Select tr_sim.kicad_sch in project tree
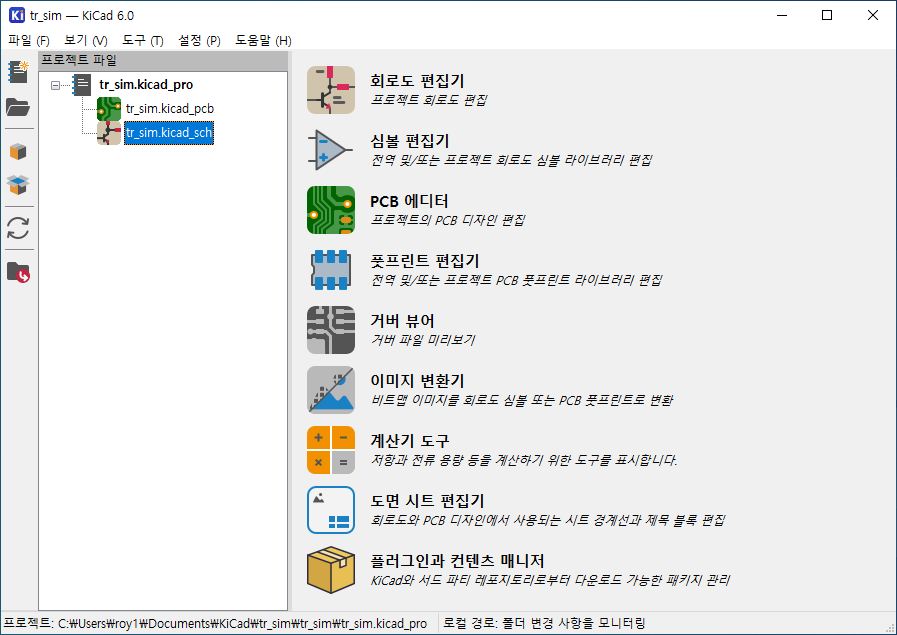The height and width of the screenshot is (635, 897). pyautogui.click(x=169, y=133)
